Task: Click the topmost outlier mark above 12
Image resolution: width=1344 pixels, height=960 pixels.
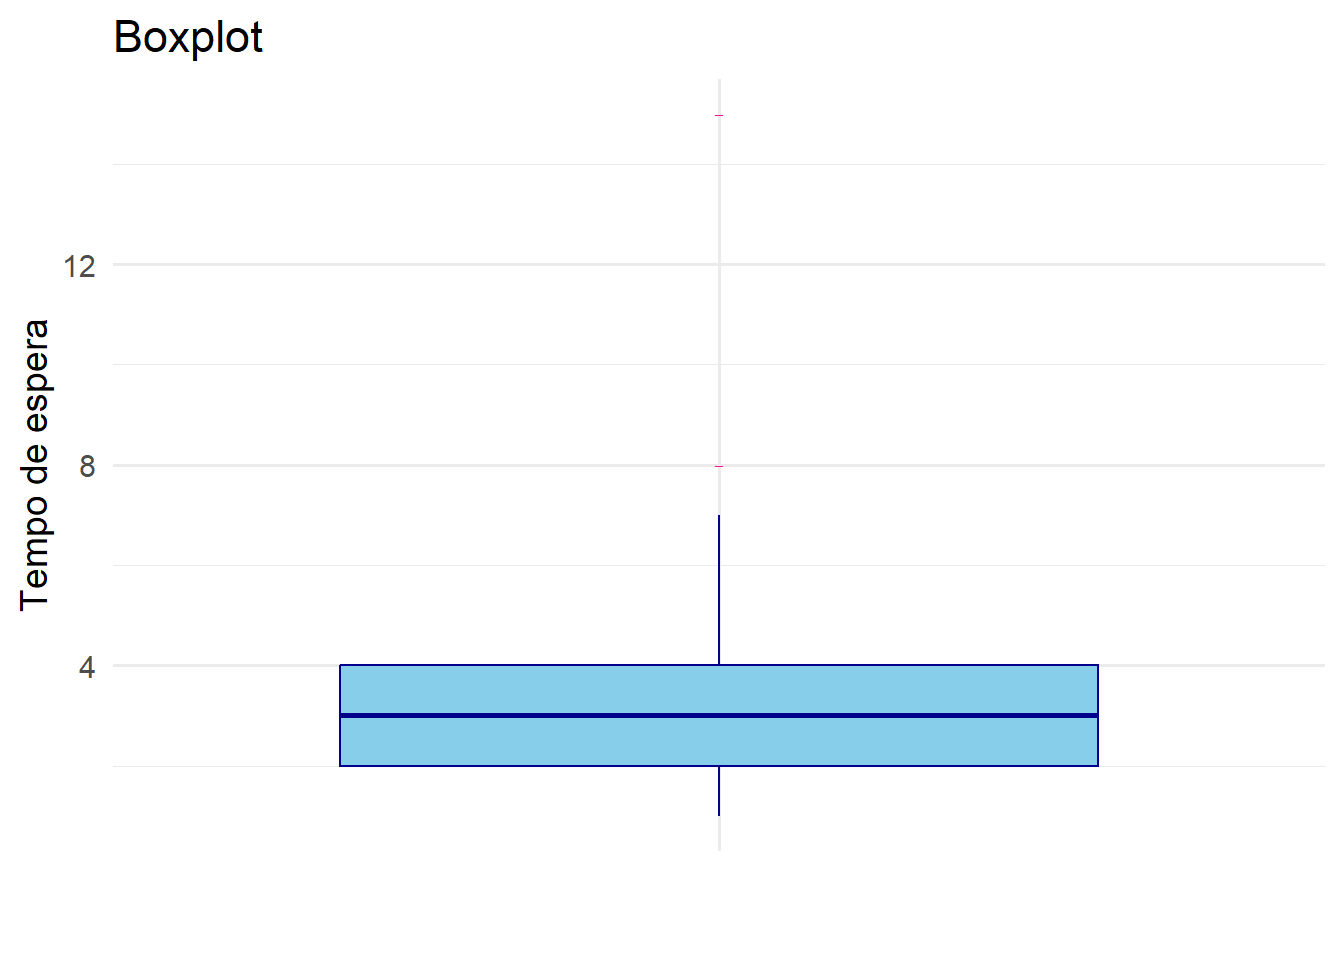Action: coord(719,116)
